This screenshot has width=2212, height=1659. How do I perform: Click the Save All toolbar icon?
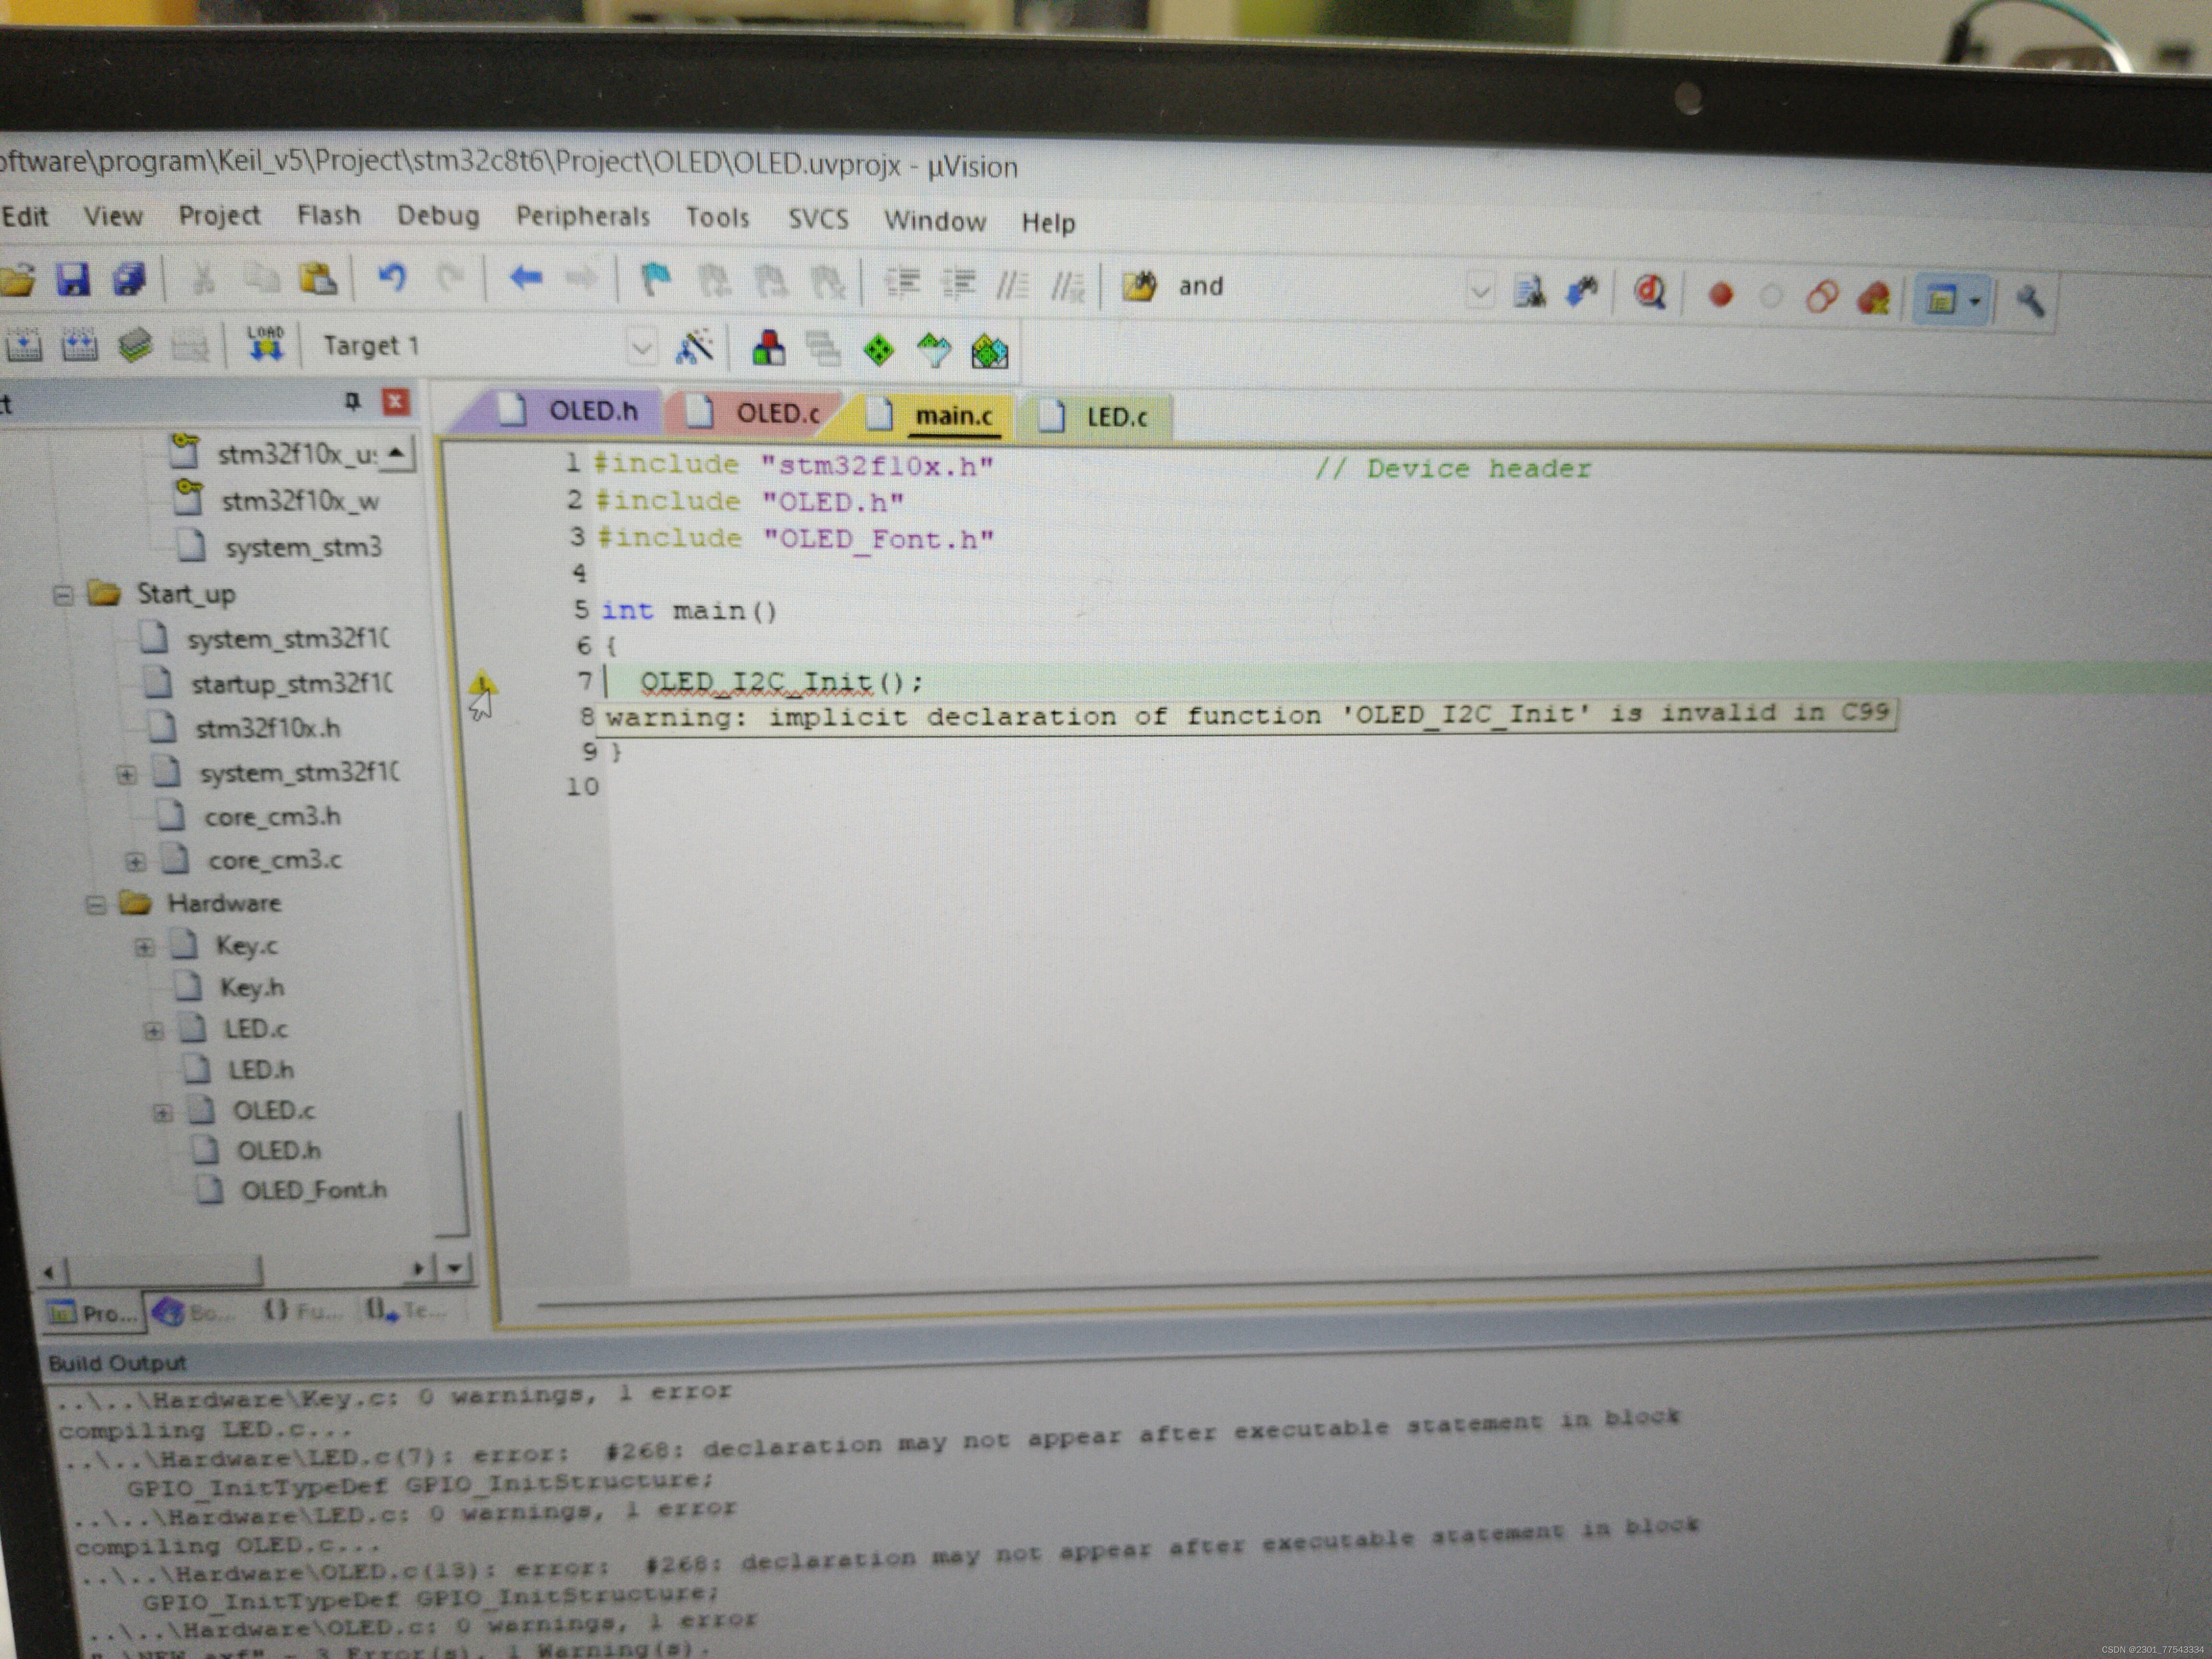[129, 280]
